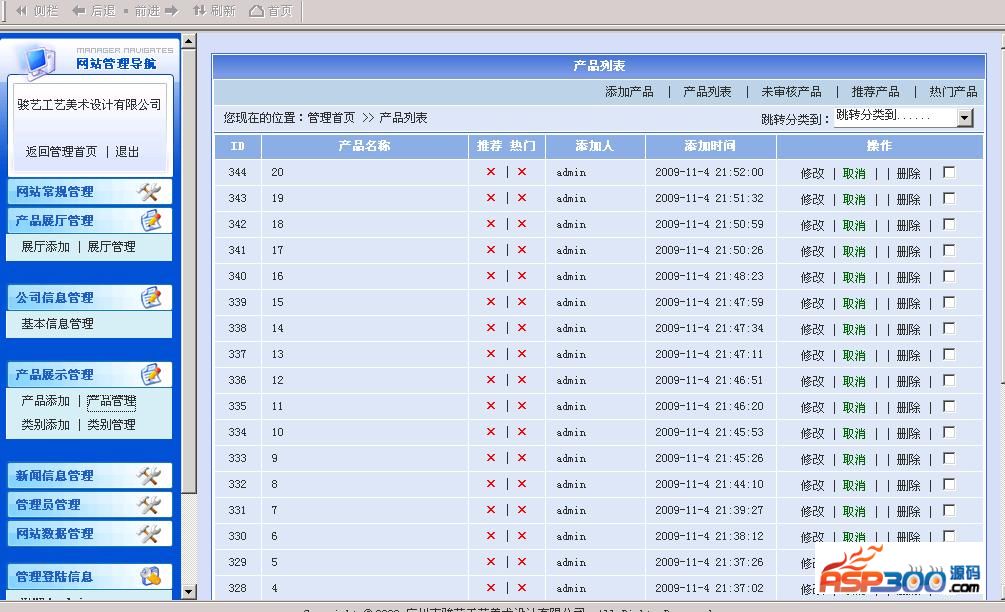This screenshot has width=1005, height=612.
Task: Click the computer logo in the navigation header
Action: tap(40, 62)
